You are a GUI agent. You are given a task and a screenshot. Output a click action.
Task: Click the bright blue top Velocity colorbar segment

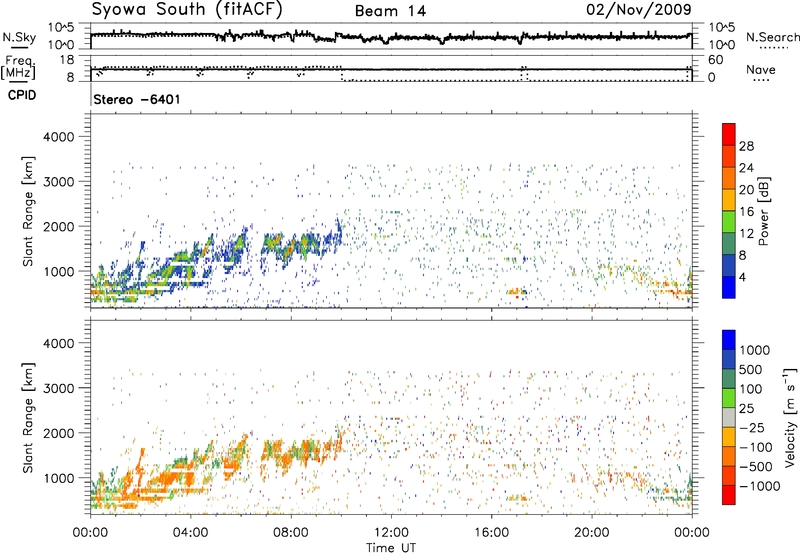pos(729,340)
